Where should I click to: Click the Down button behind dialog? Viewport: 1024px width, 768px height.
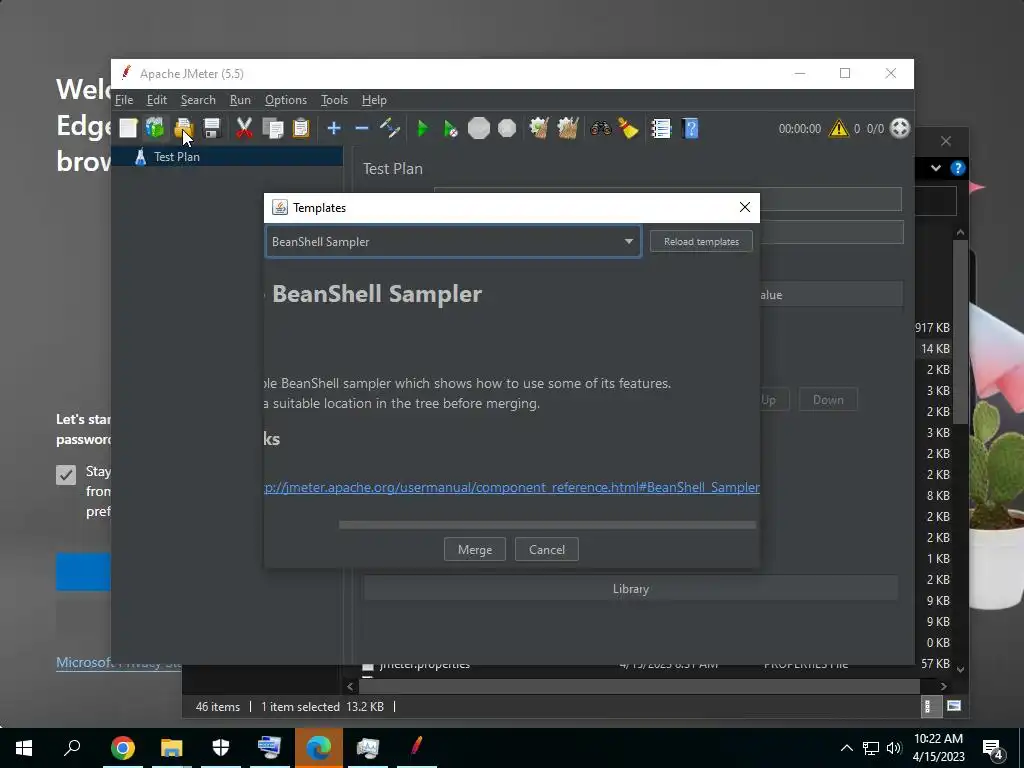point(828,400)
